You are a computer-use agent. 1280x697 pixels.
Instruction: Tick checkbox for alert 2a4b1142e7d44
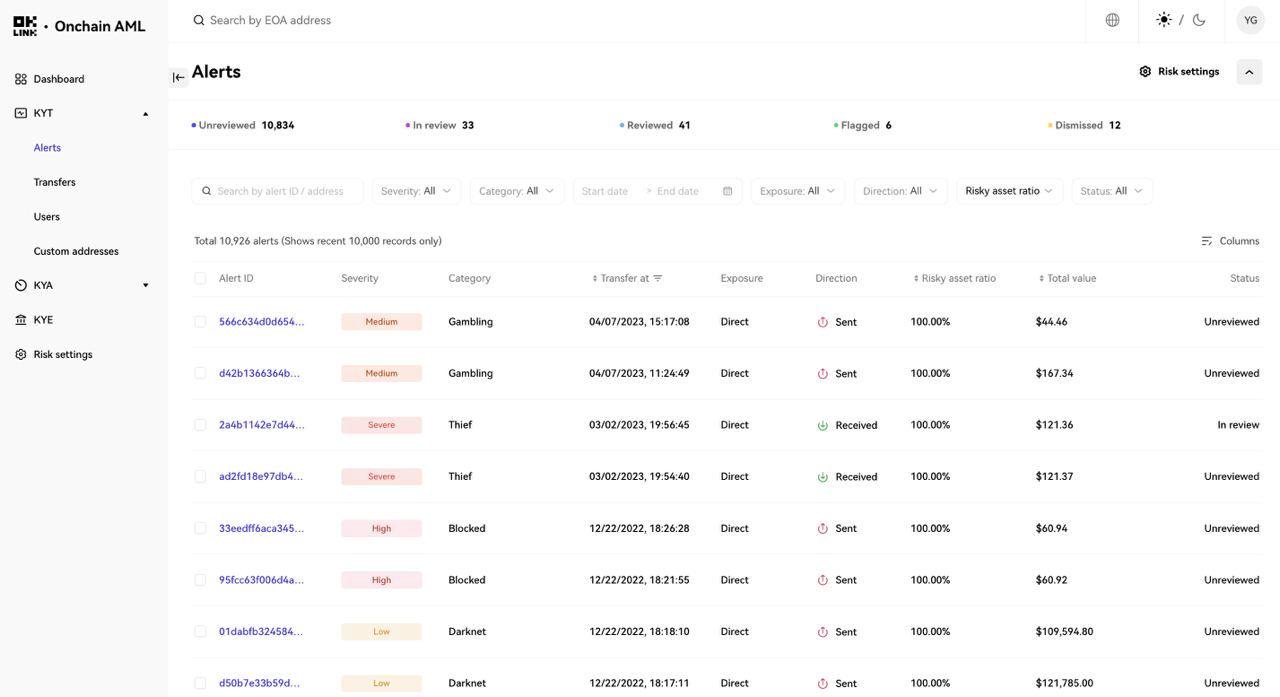point(200,425)
